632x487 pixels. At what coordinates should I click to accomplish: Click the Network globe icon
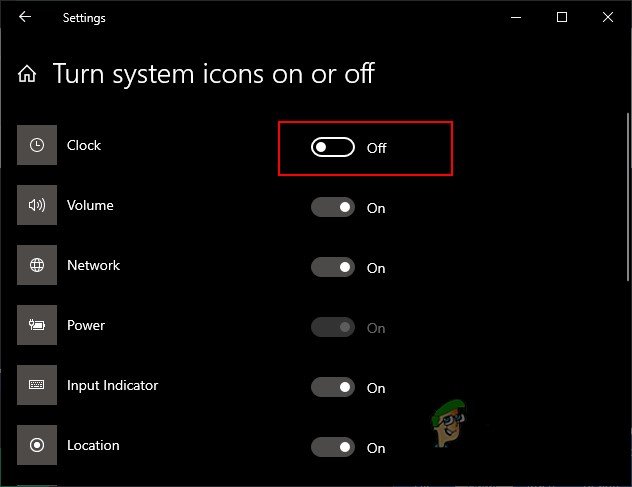point(37,265)
